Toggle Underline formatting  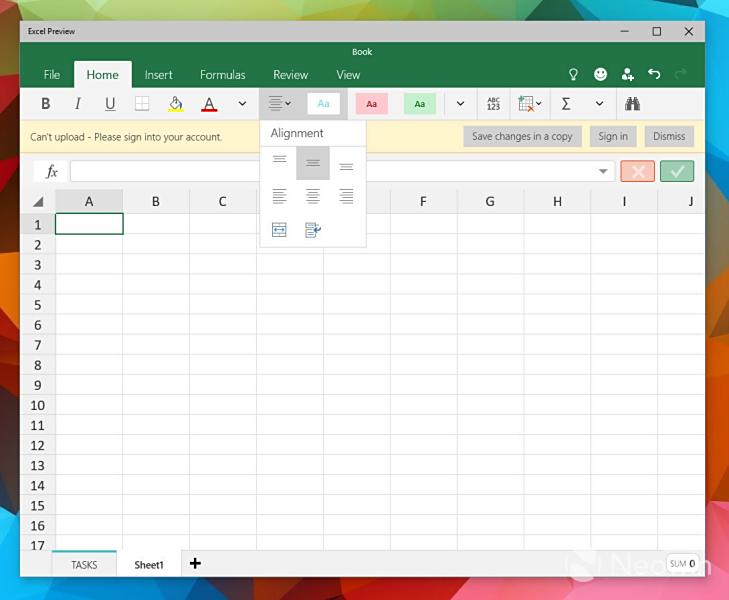pyautogui.click(x=110, y=103)
